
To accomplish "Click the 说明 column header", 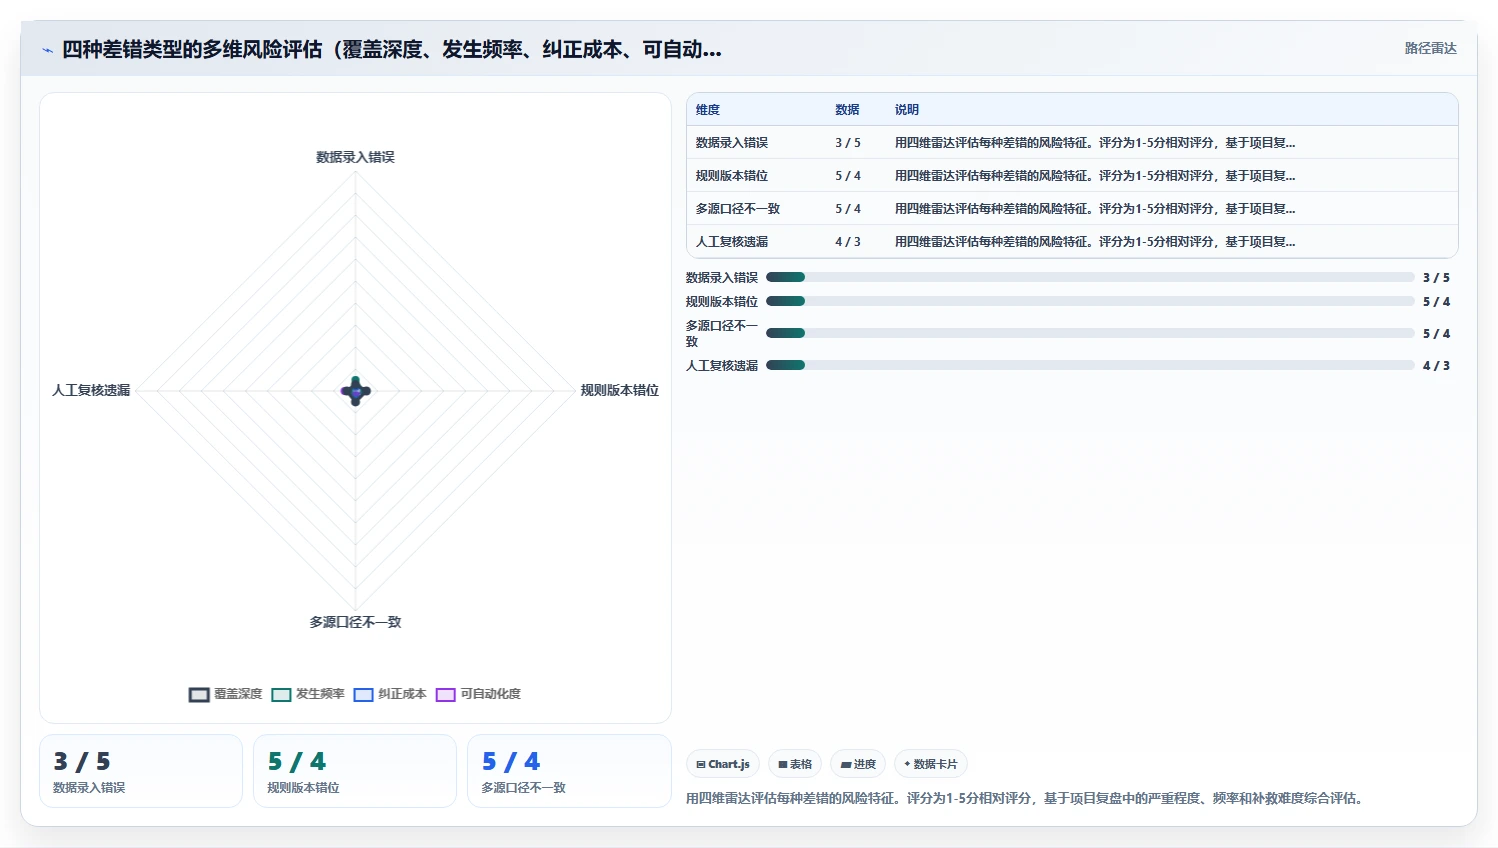I will (907, 110).
